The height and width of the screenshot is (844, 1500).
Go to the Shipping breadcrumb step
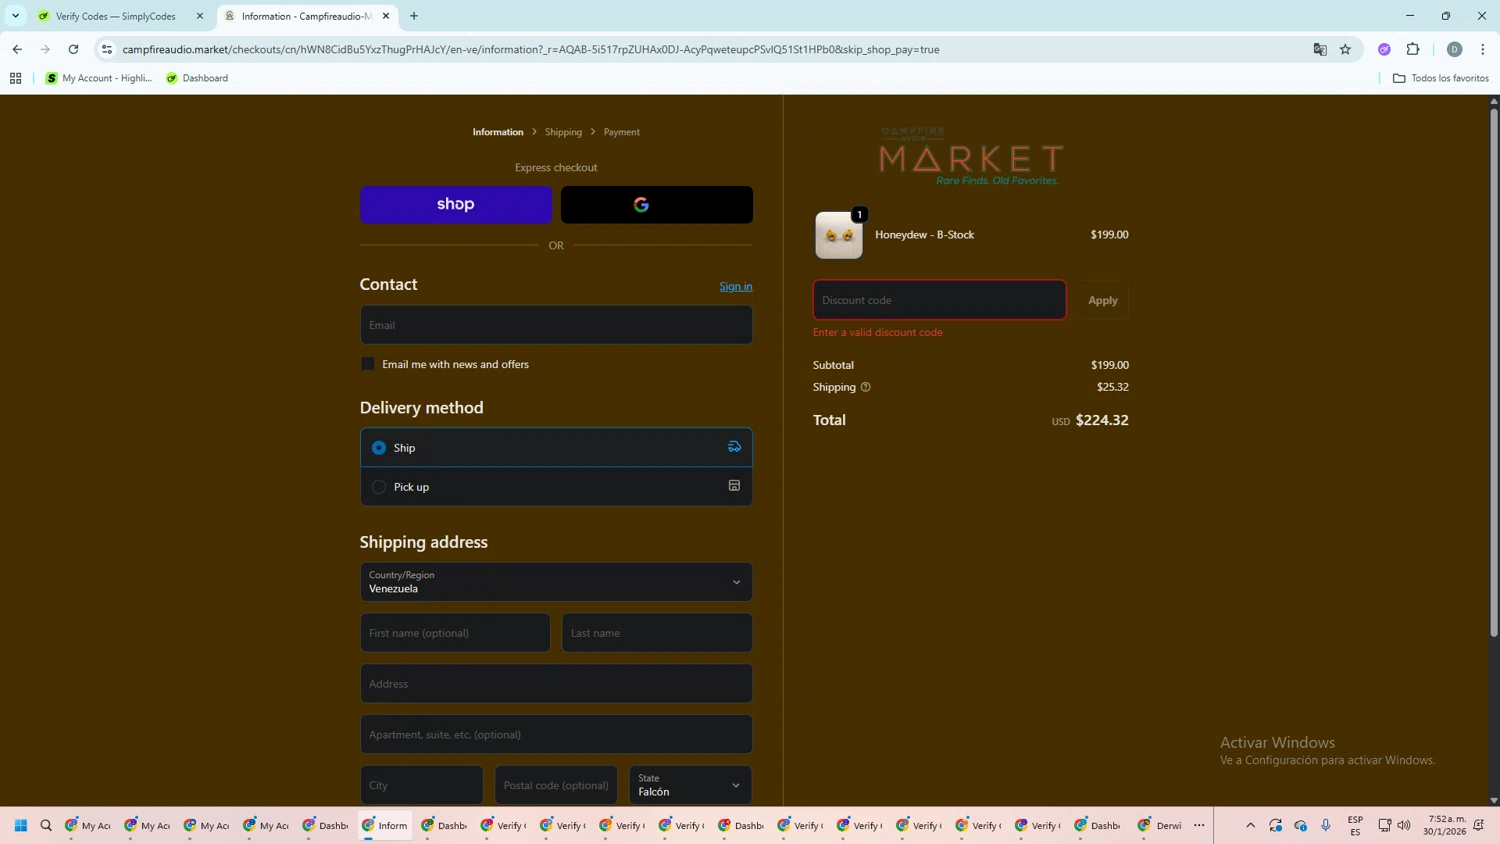click(x=563, y=132)
